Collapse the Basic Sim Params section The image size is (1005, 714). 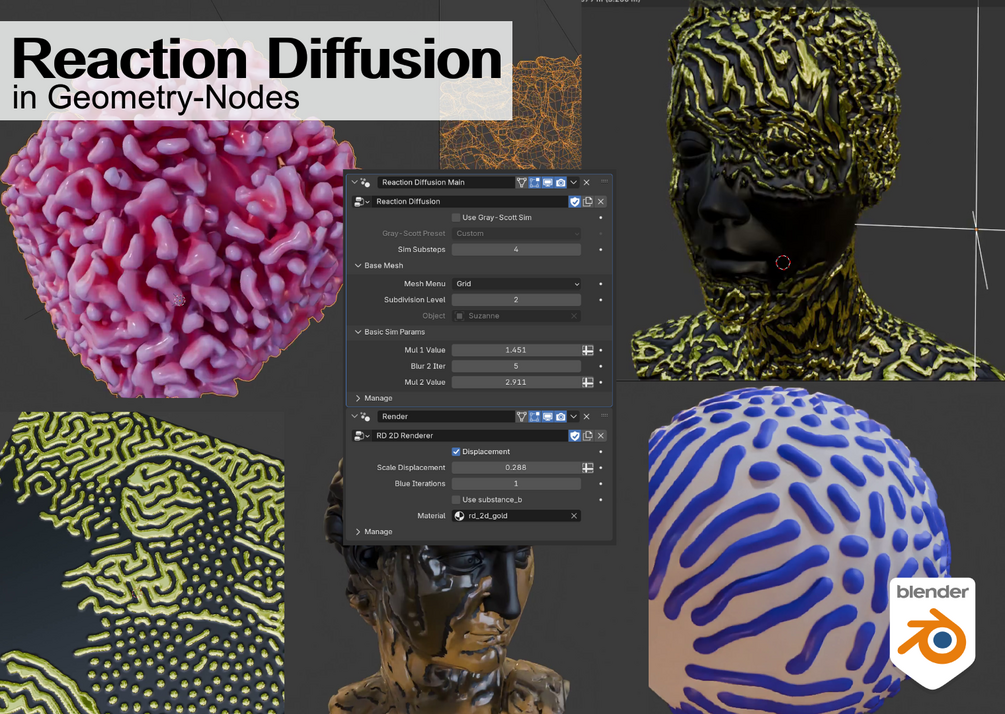358,332
